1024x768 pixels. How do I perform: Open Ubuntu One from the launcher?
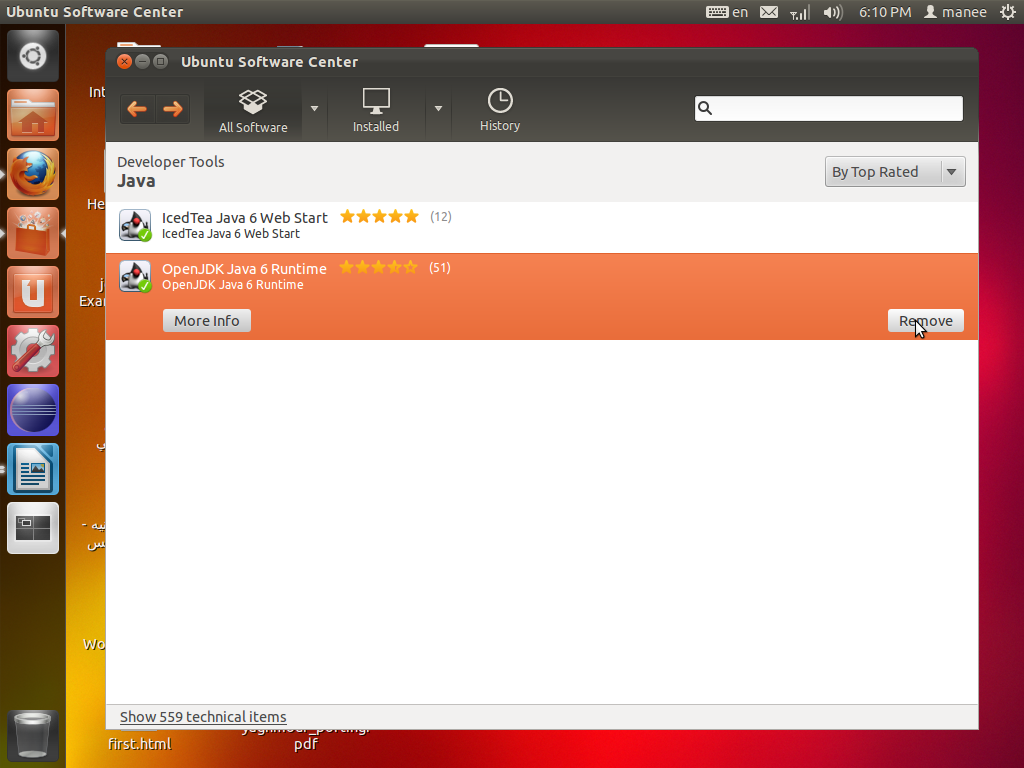click(33, 293)
